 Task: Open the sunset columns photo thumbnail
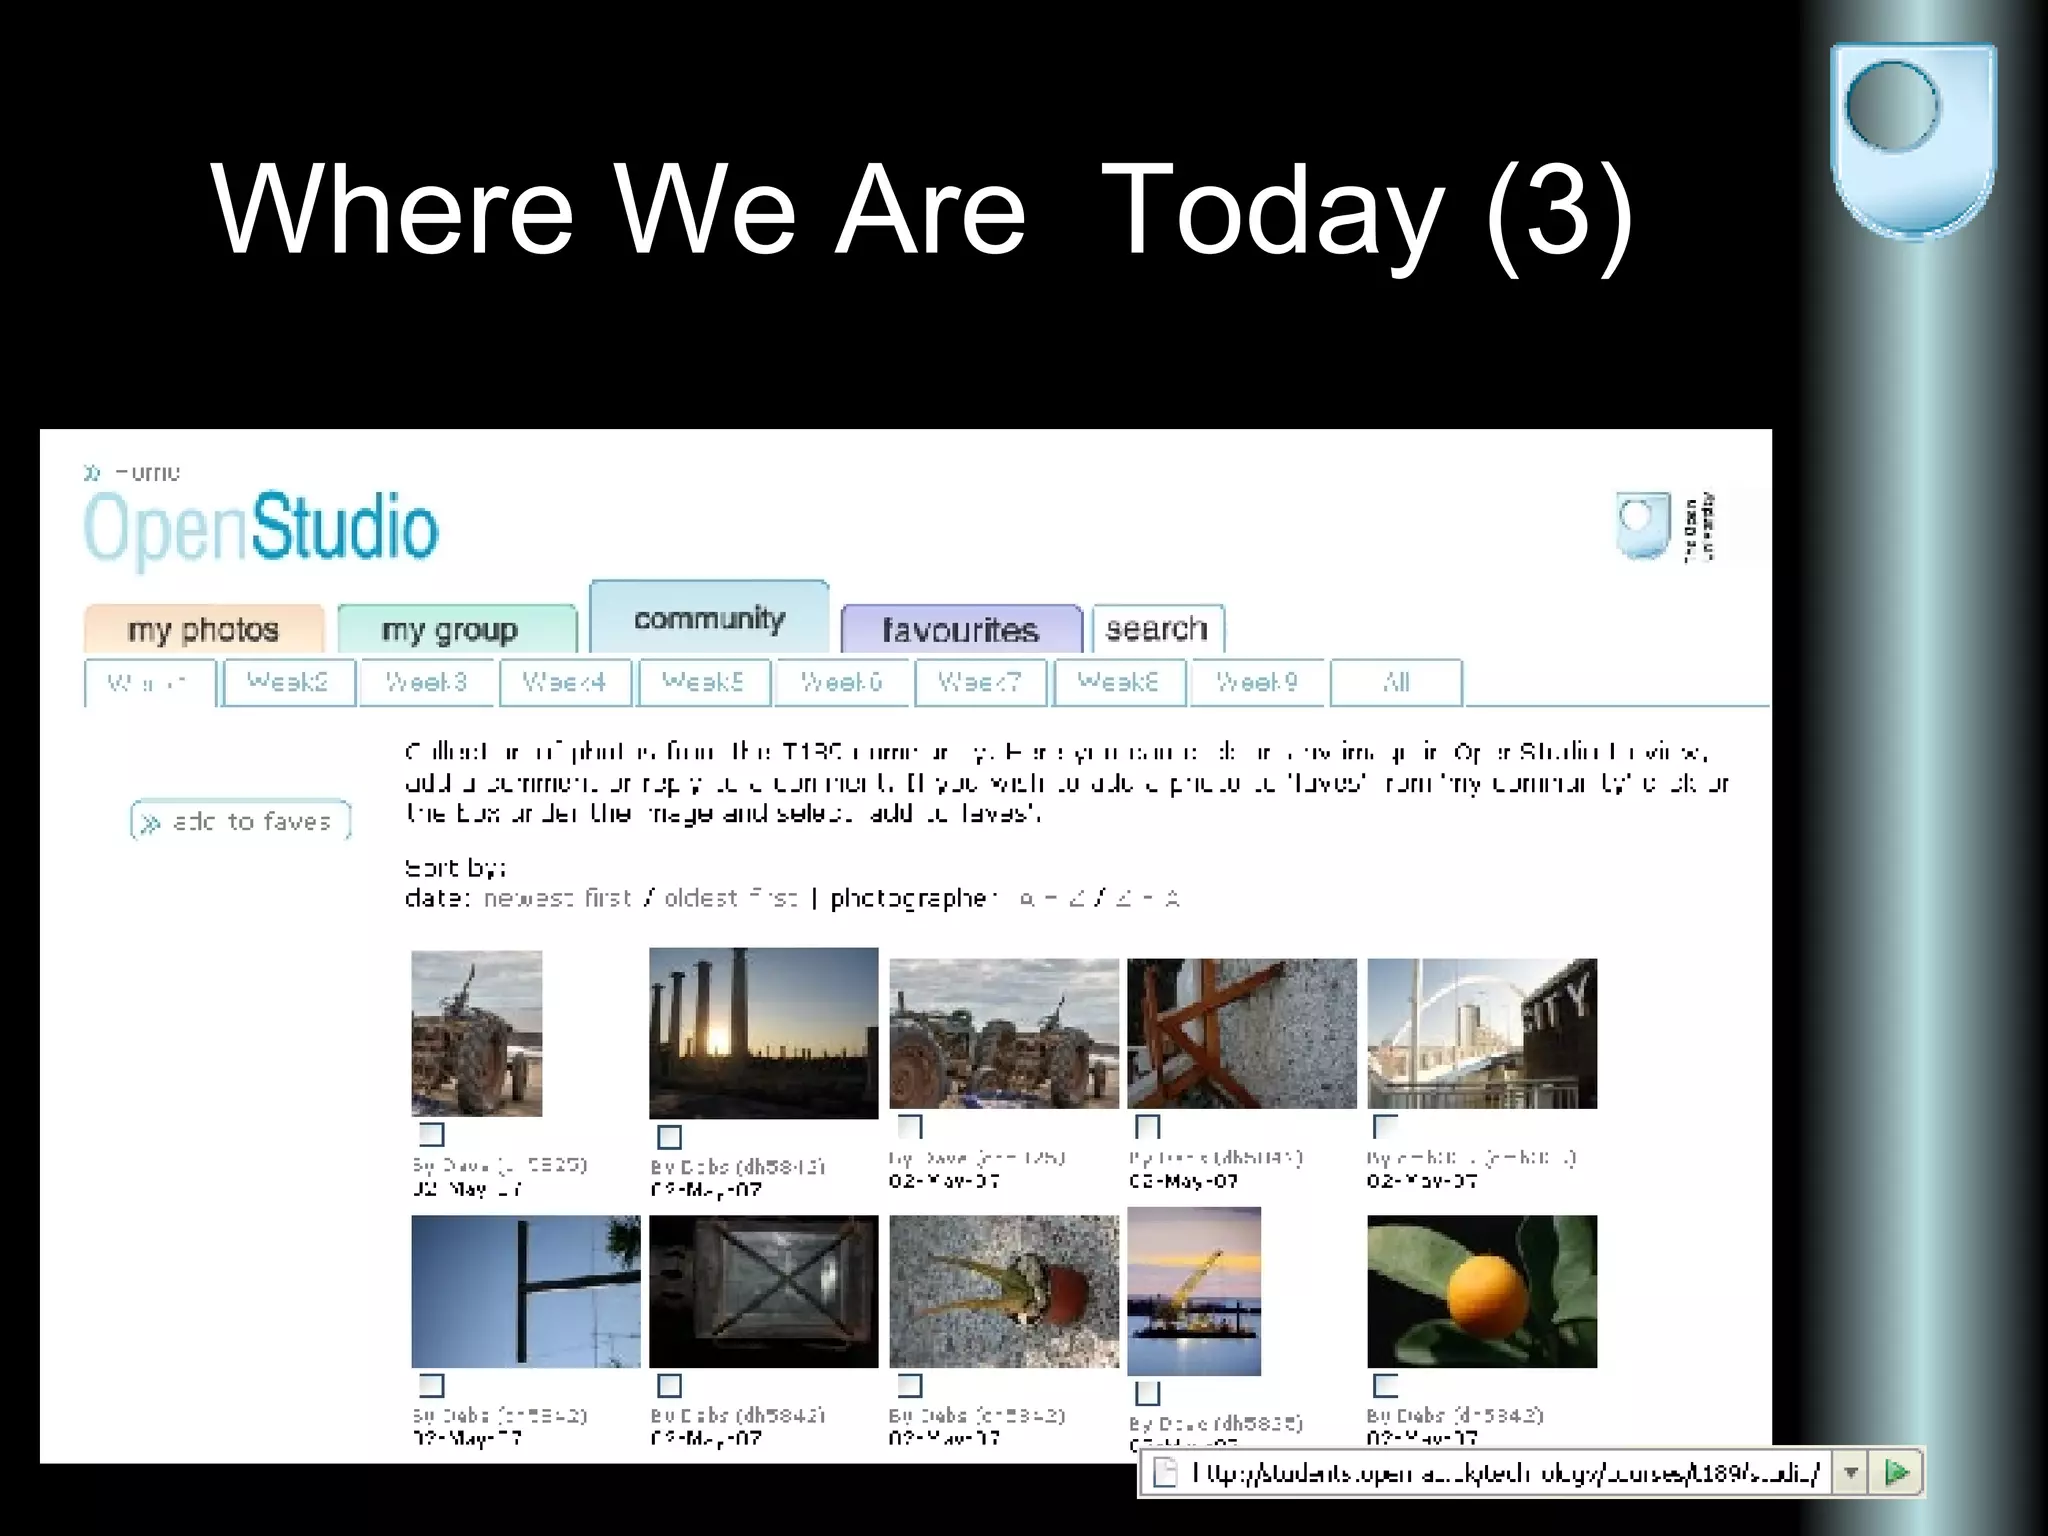point(764,1033)
